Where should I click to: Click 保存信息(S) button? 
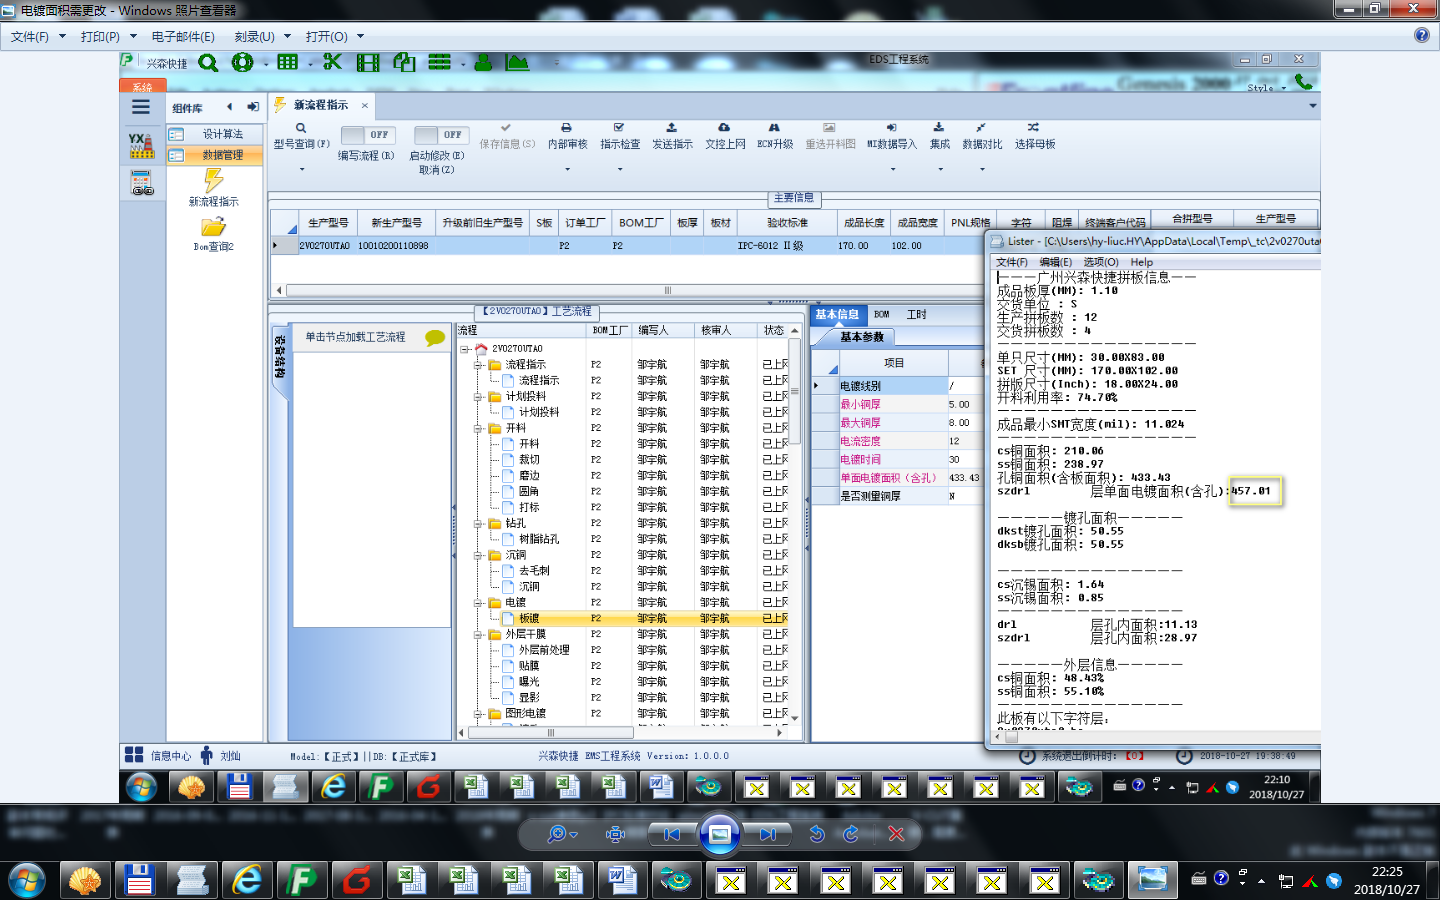click(507, 136)
